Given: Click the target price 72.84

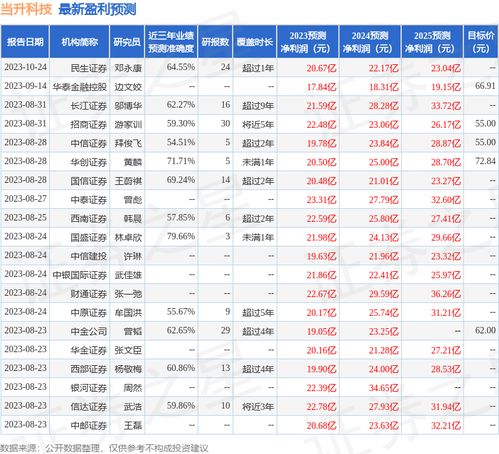Looking at the screenshot, I should (485, 161).
